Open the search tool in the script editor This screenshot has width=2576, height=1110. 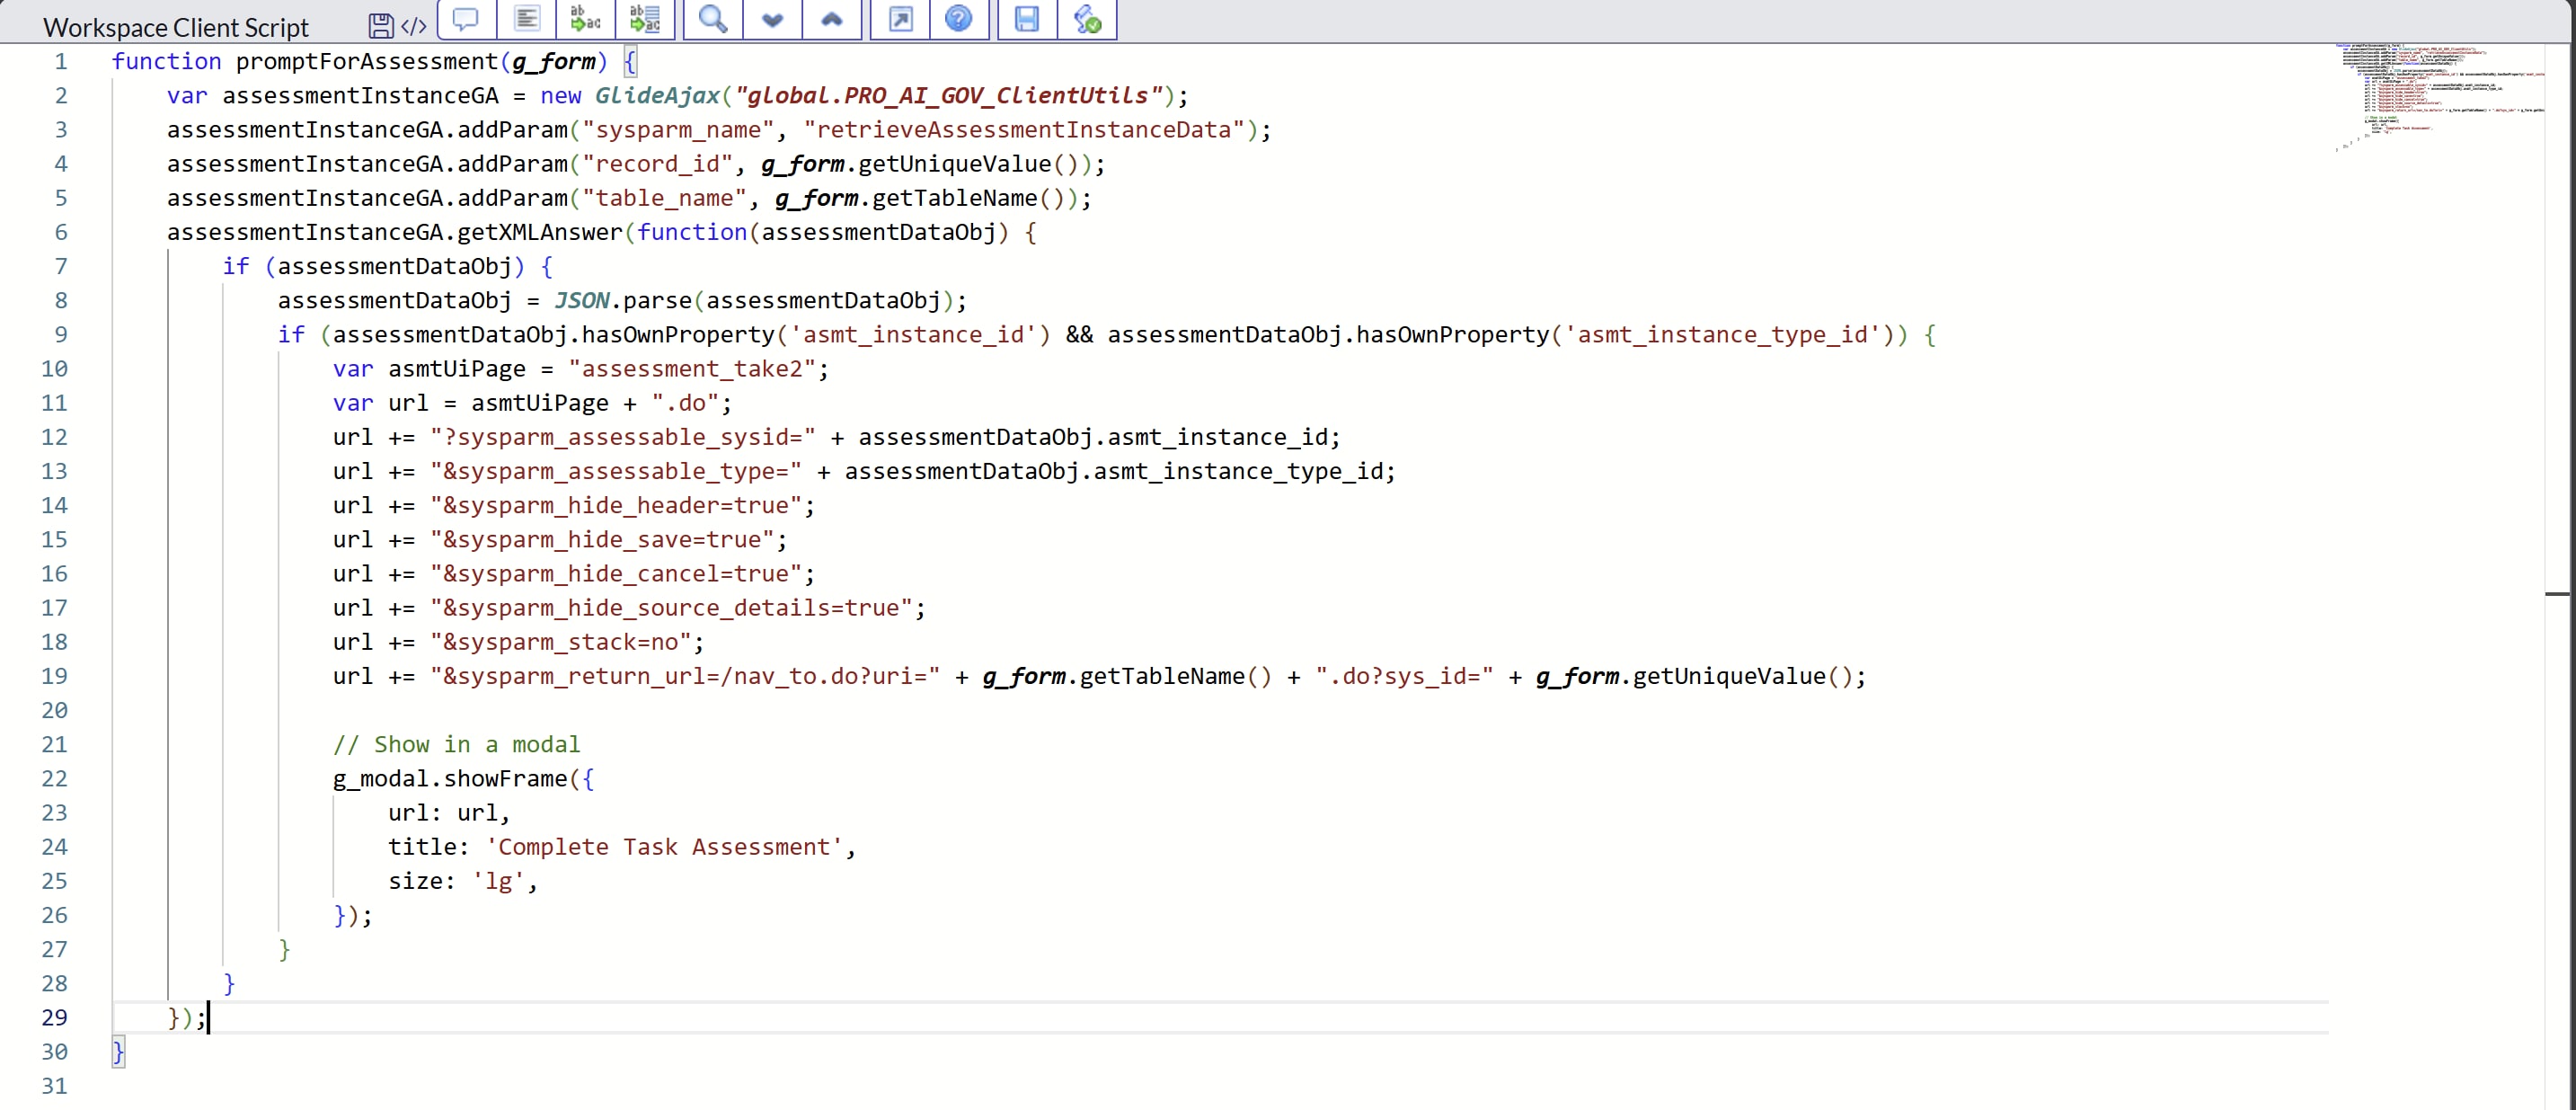711,20
